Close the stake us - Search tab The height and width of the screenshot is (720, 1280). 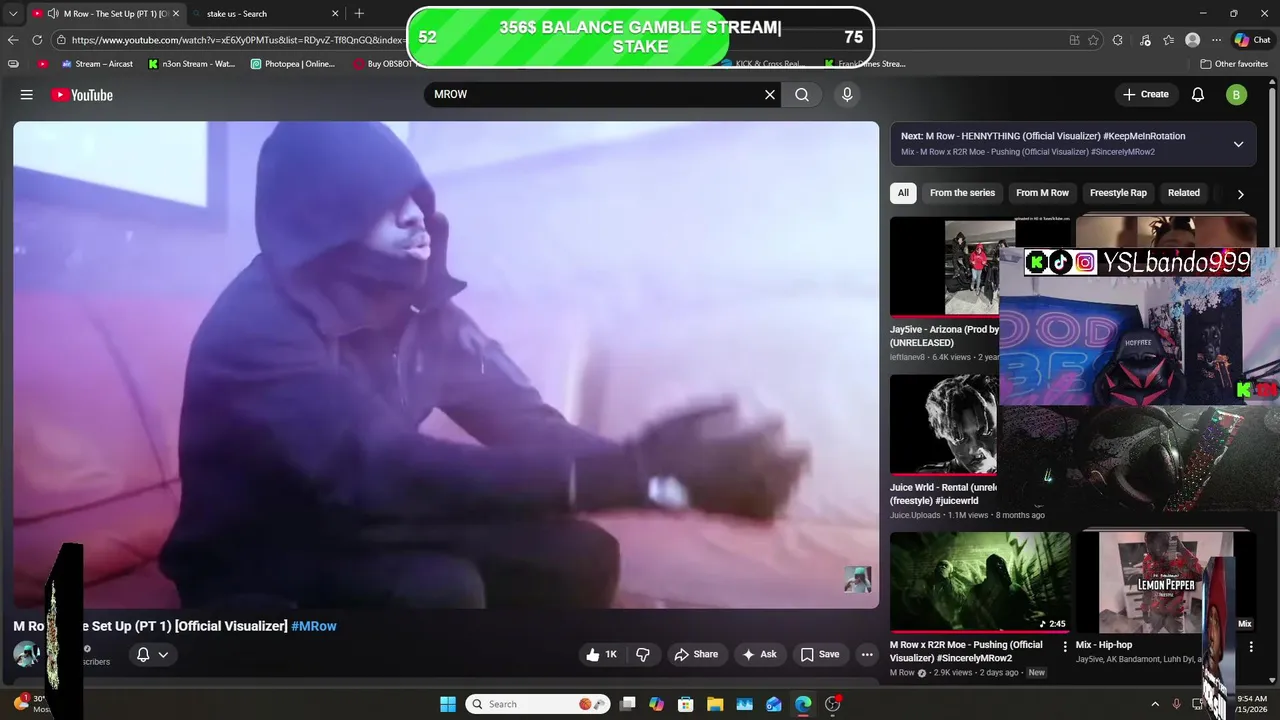[335, 14]
